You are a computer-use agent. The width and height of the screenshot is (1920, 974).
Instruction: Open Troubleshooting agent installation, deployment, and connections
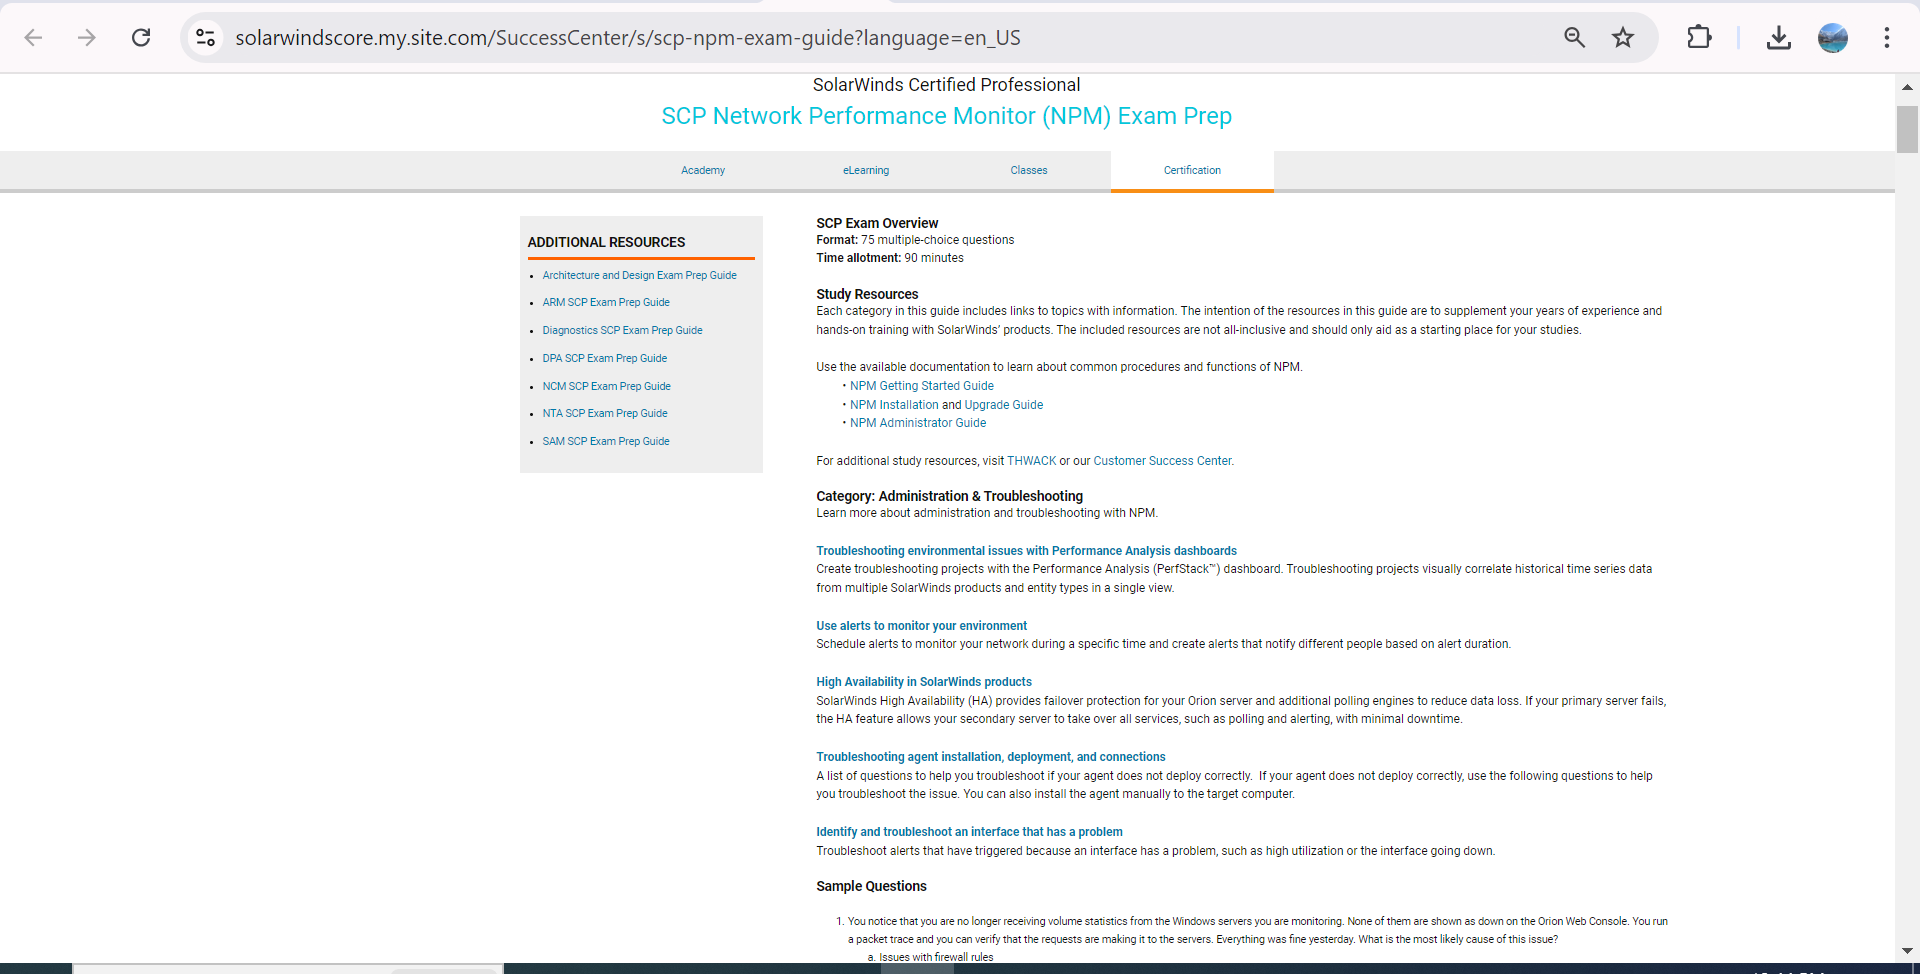tap(991, 757)
